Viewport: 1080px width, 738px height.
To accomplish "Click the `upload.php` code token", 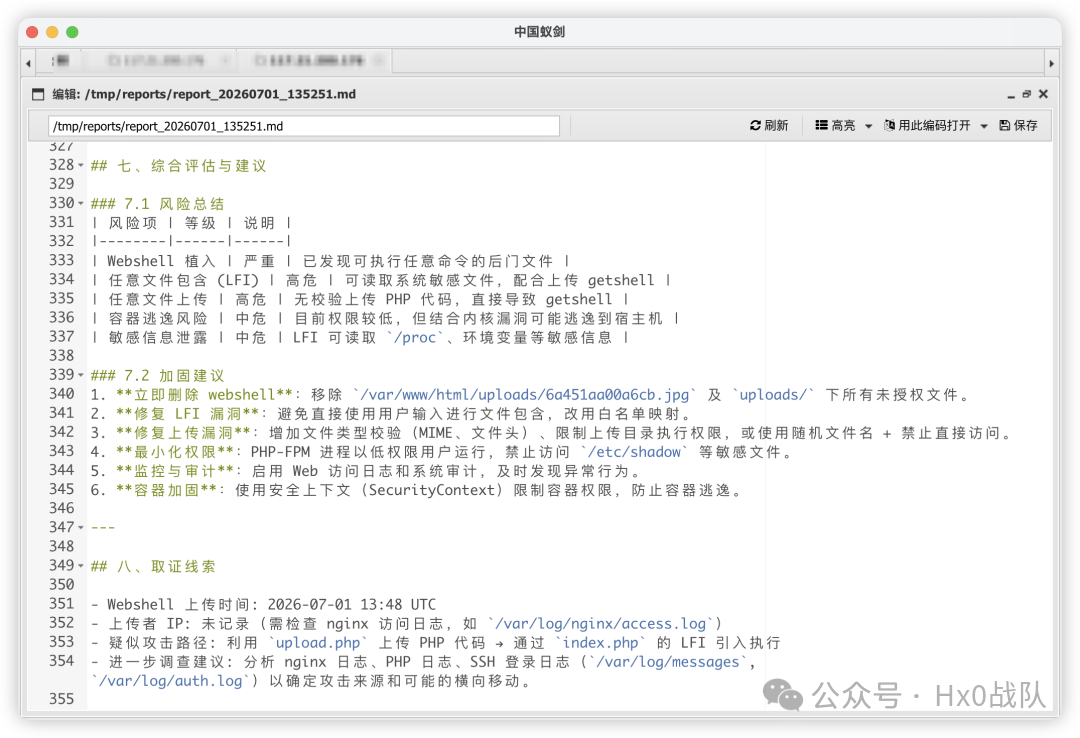I will [x=318, y=643].
